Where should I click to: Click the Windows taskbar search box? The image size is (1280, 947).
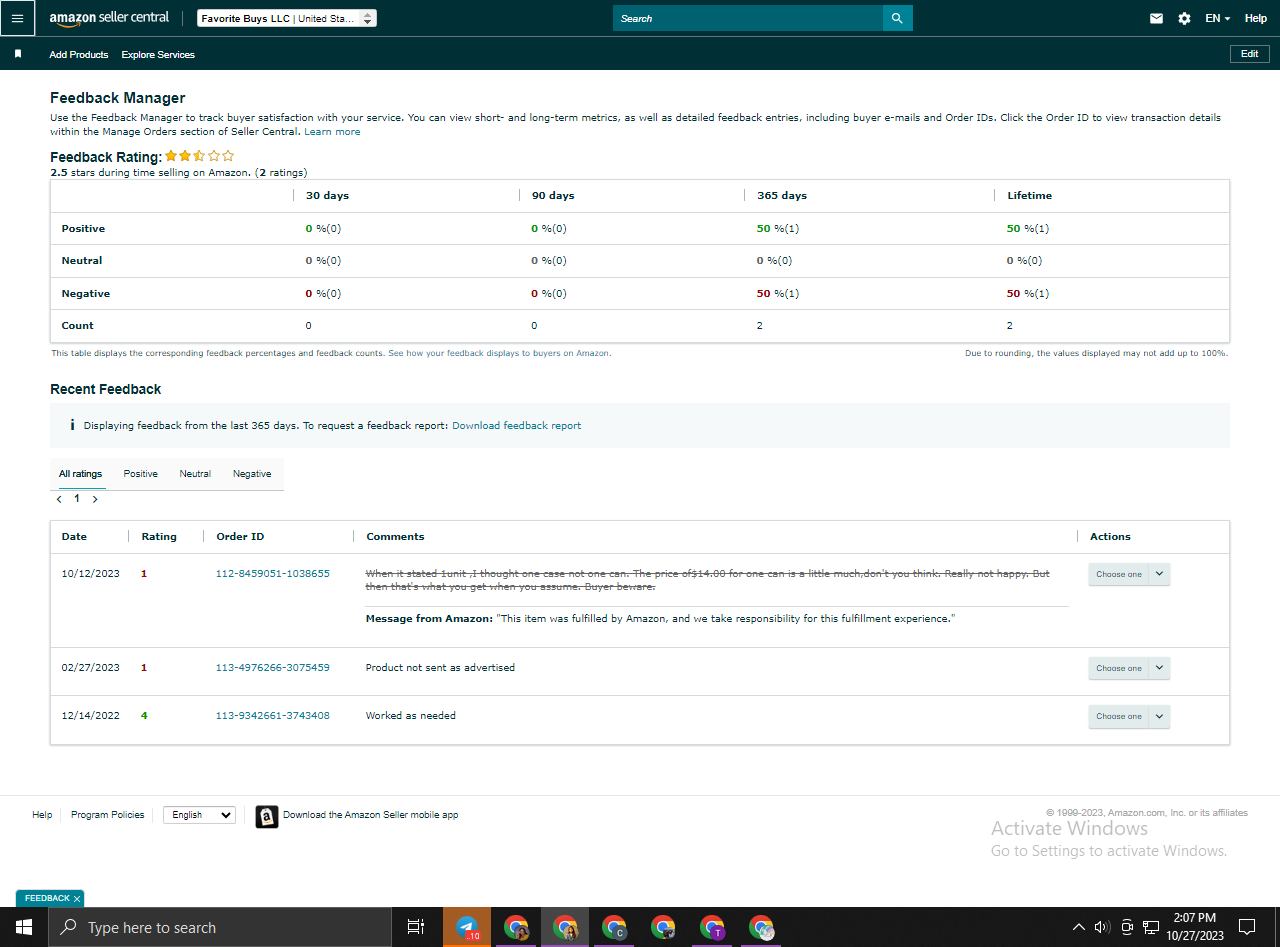click(218, 927)
